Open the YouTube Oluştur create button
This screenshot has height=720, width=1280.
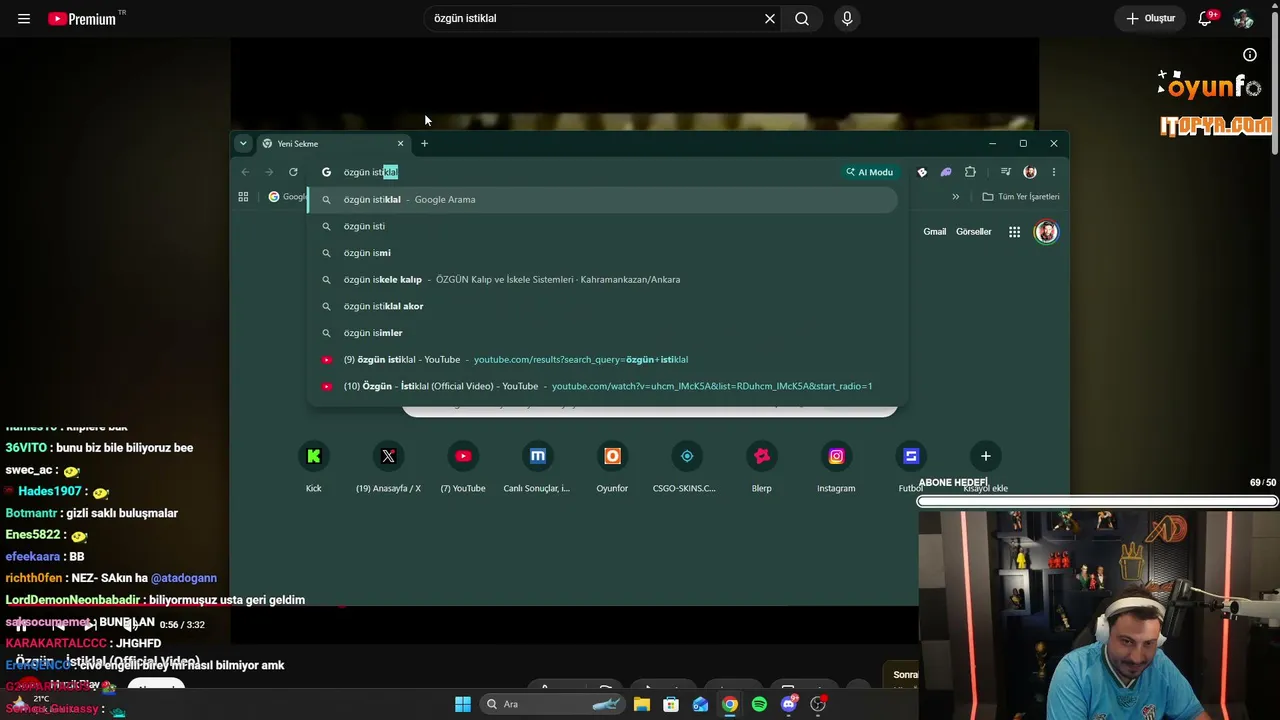pyautogui.click(x=1150, y=18)
